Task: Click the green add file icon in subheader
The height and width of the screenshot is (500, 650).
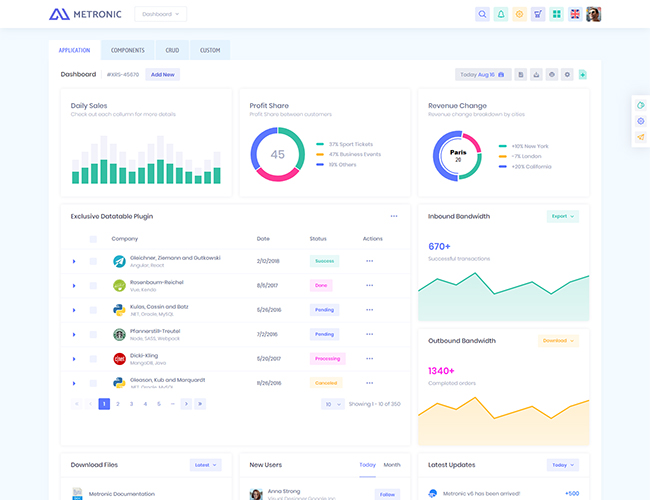Action: (x=583, y=75)
